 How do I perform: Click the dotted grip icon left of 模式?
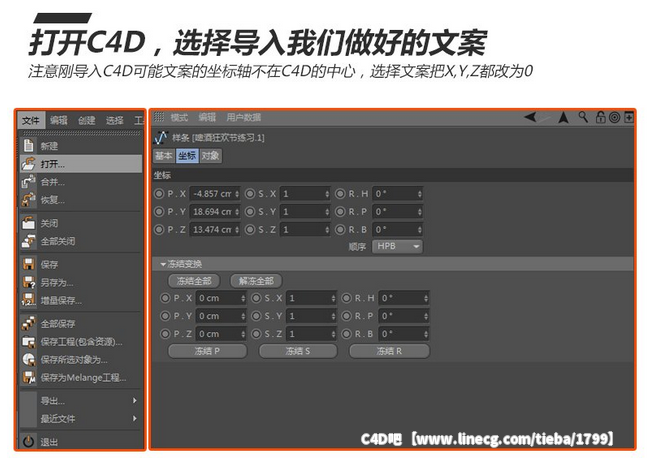(x=159, y=117)
